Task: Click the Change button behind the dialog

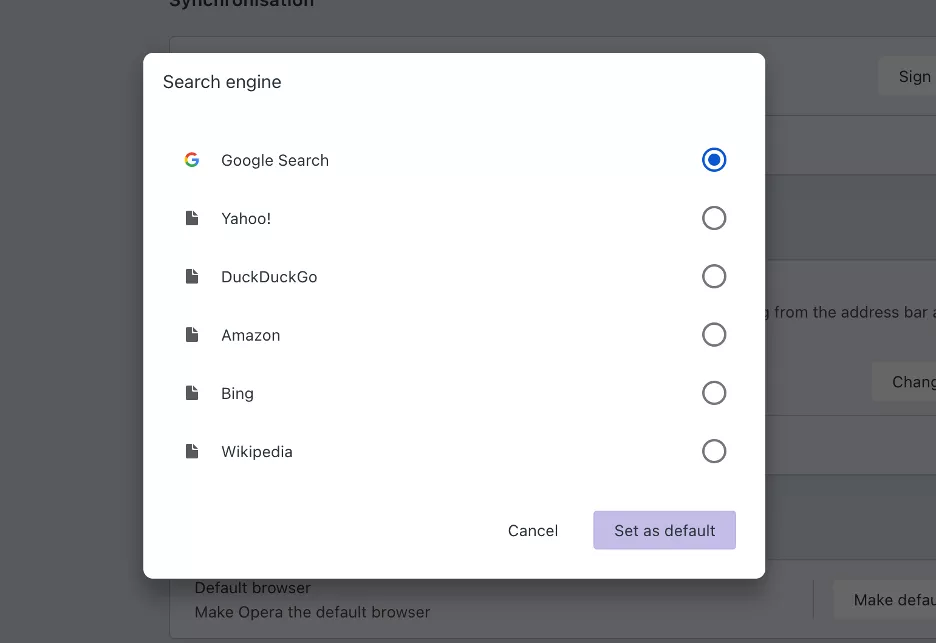Action: 905,382
